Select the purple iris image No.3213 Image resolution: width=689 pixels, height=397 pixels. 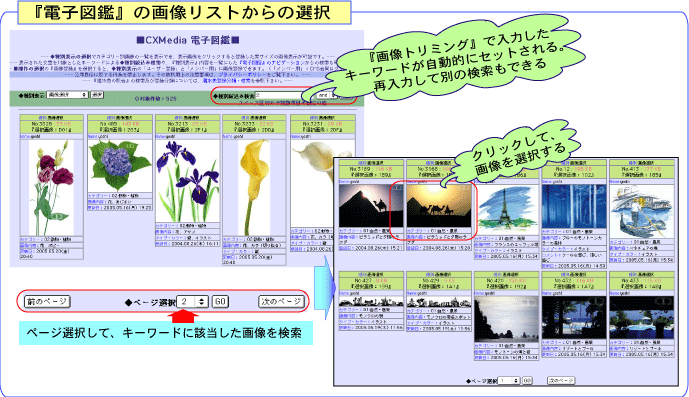point(187,181)
